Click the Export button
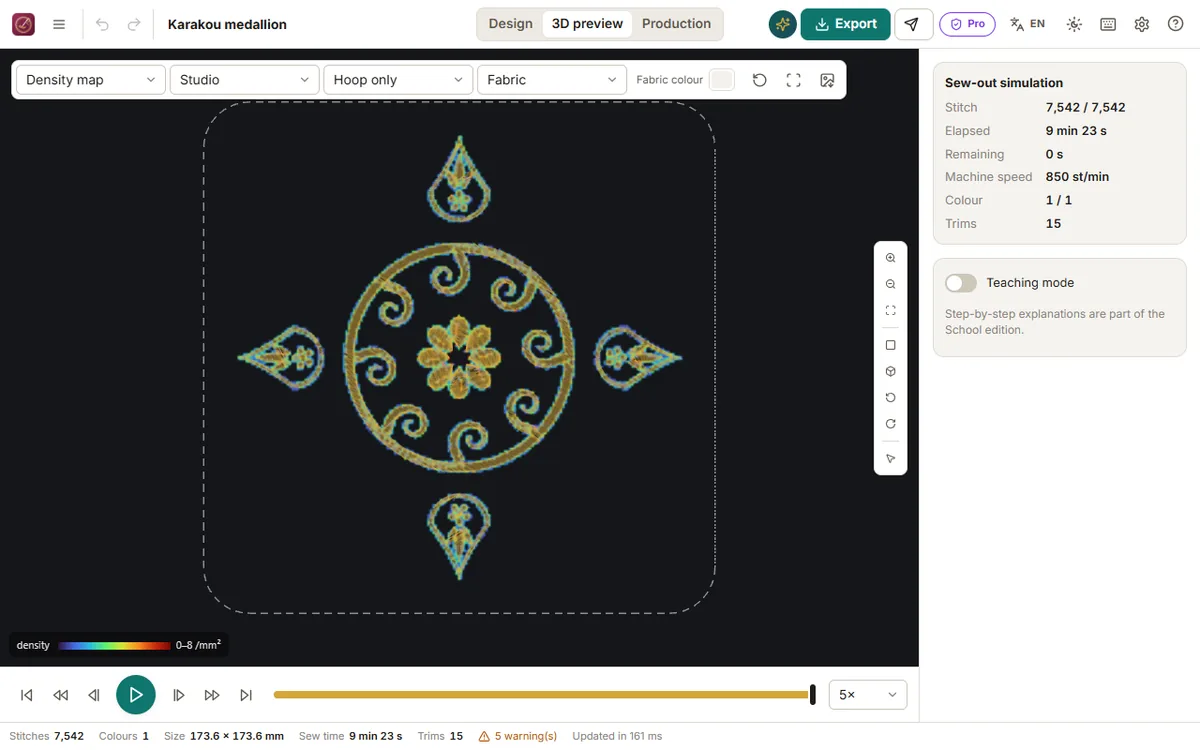Viewport: 1200px width, 750px height. [x=846, y=24]
